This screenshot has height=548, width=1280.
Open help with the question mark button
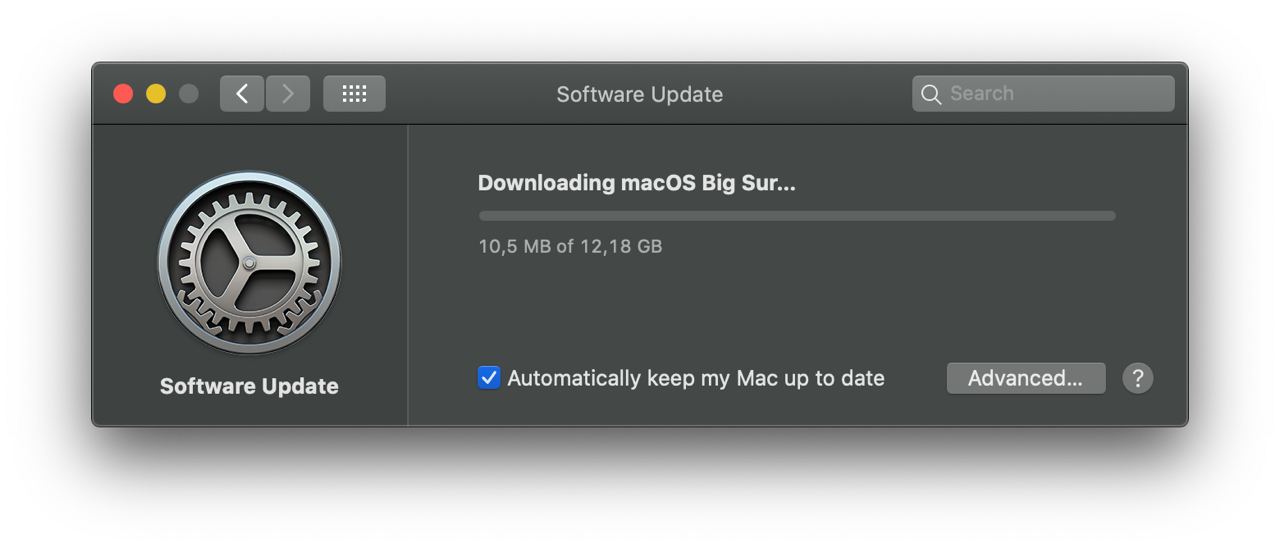pos(1138,378)
